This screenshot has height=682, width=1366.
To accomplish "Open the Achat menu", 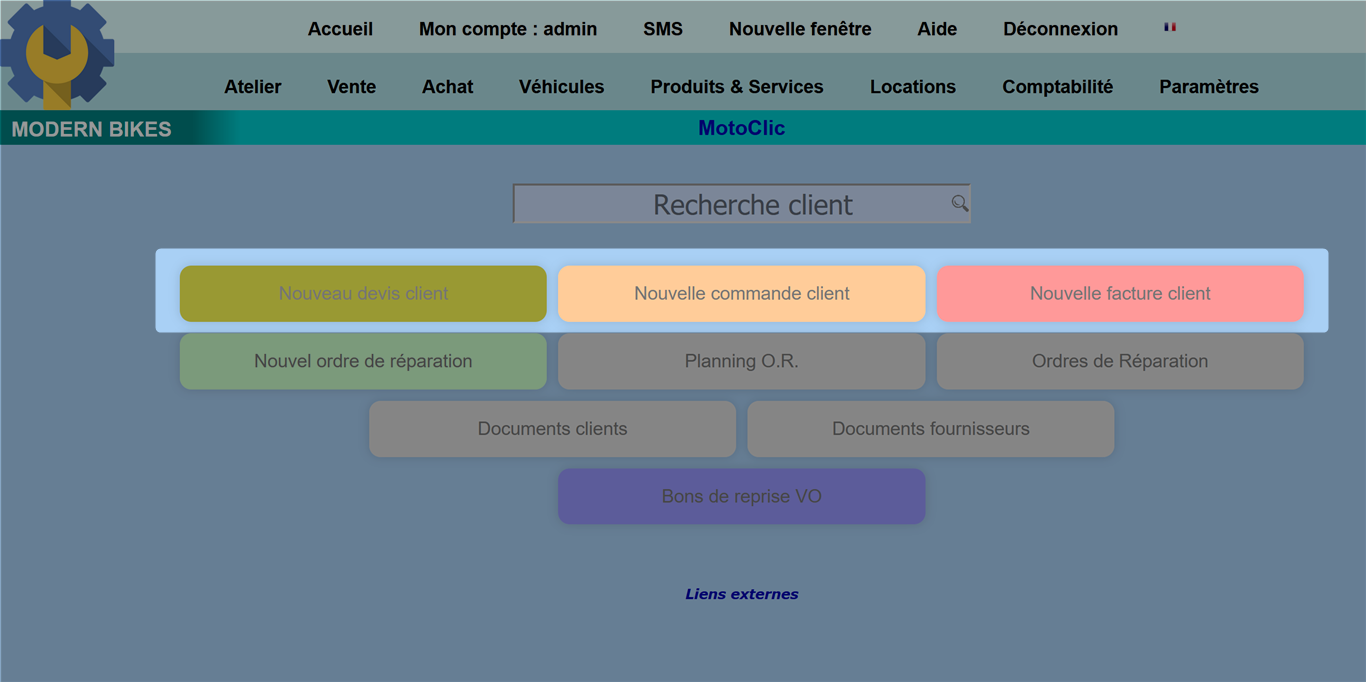I will click(x=448, y=87).
